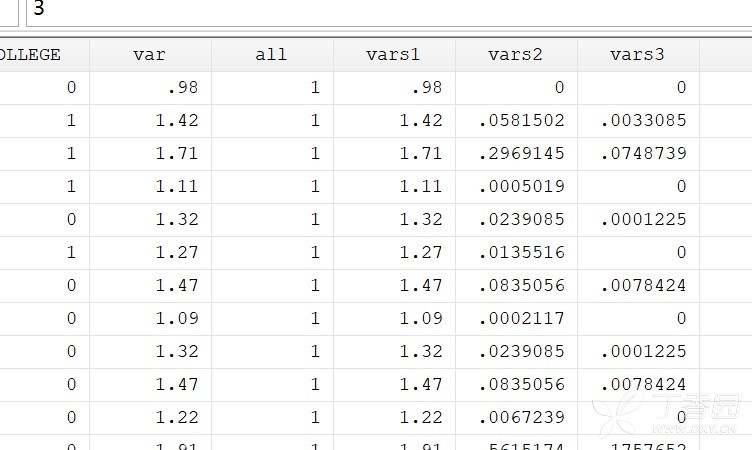The height and width of the screenshot is (450, 752).
Task: Click the all column header
Action: point(271,55)
